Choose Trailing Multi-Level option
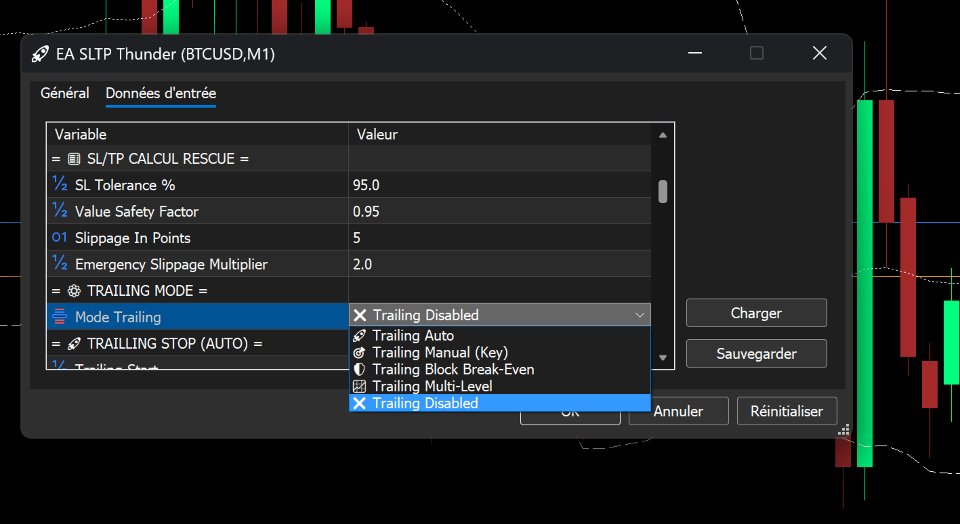 [x=500, y=386]
